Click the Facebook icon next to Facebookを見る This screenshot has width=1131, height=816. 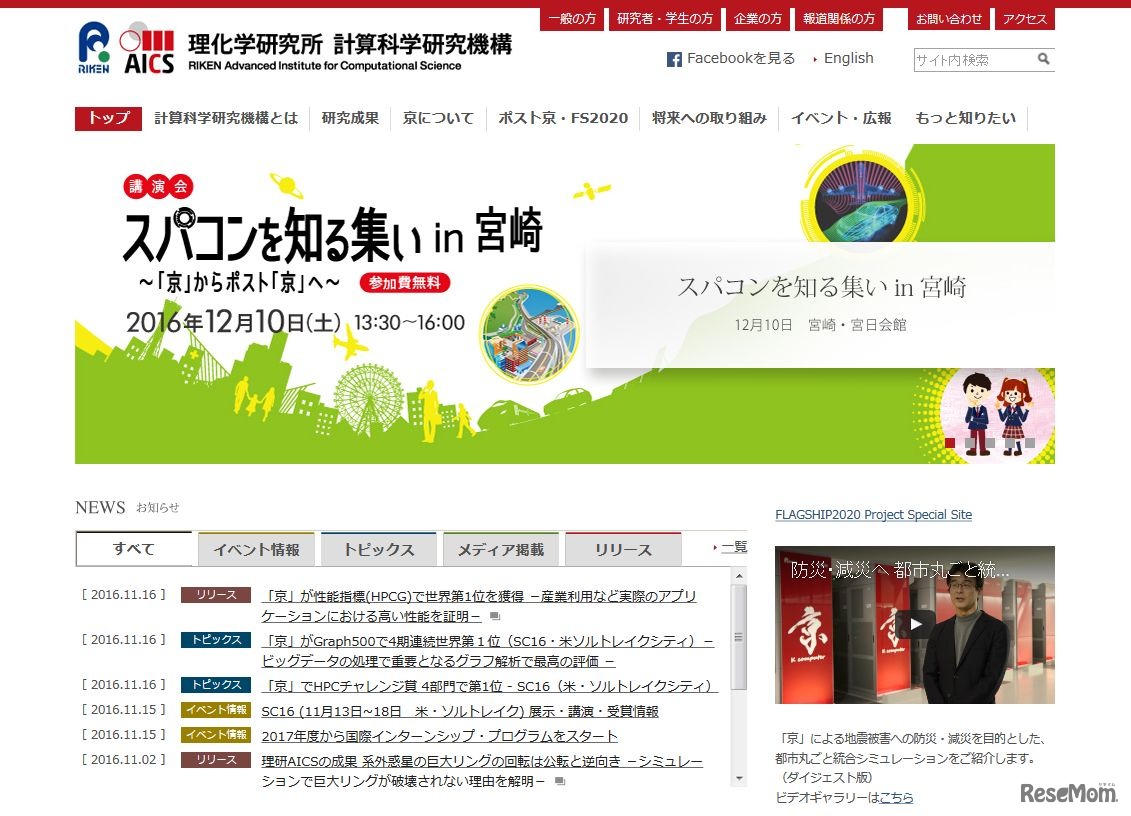(x=675, y=59)
